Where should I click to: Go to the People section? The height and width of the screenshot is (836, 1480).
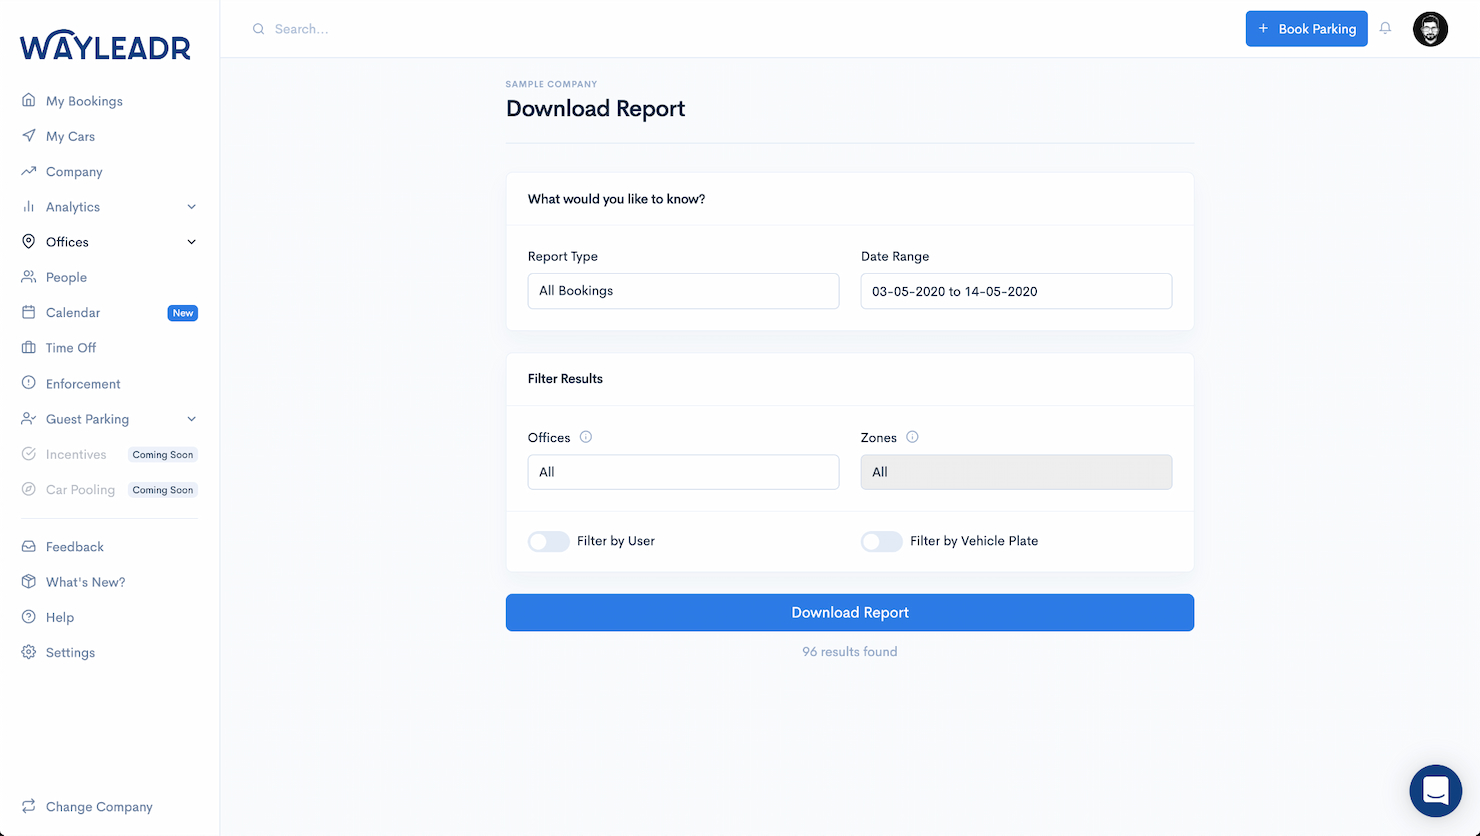(x=66, y=277)
